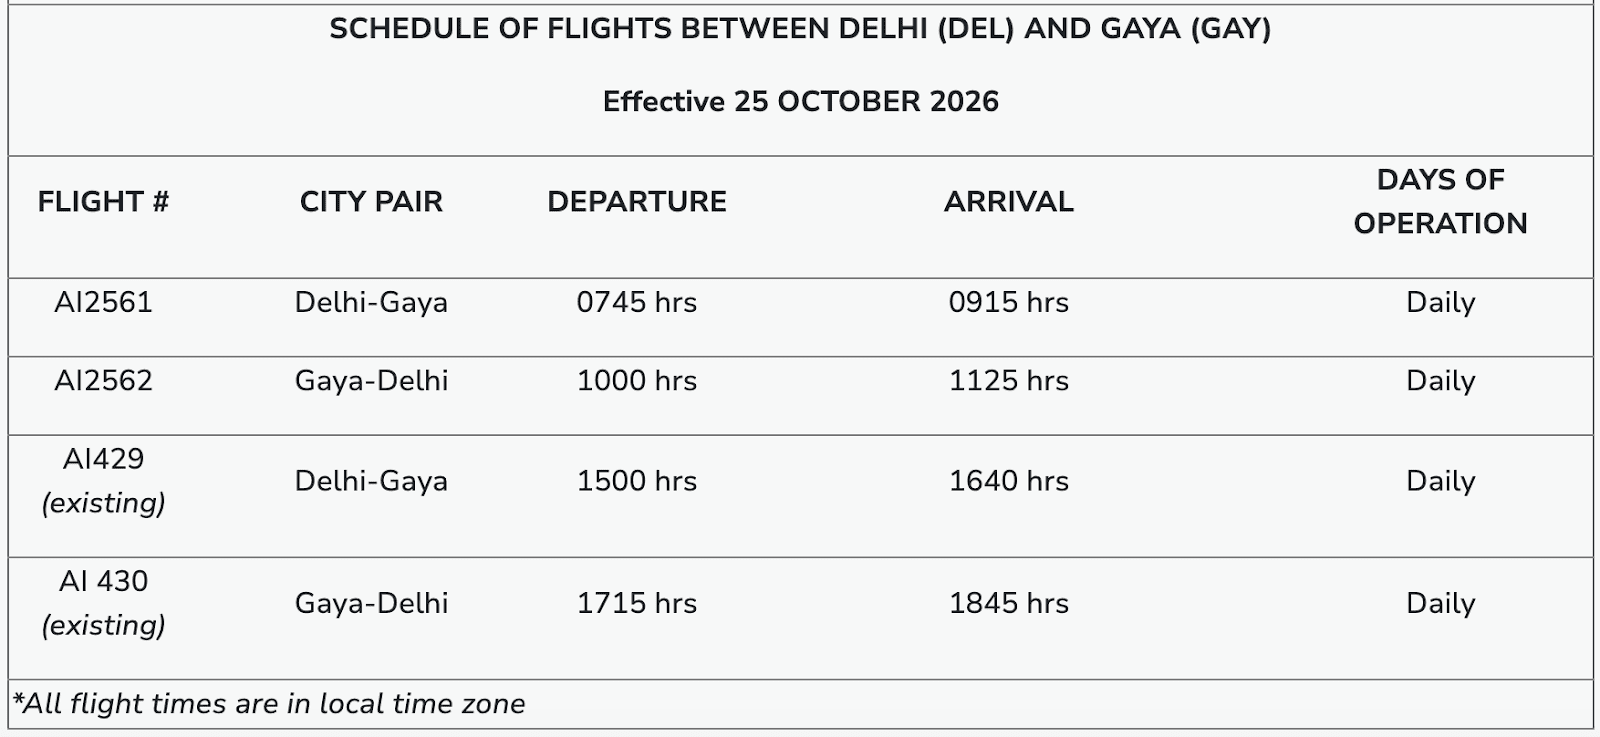Click the 0745 hrs departure time

click(x=637, y=303)
